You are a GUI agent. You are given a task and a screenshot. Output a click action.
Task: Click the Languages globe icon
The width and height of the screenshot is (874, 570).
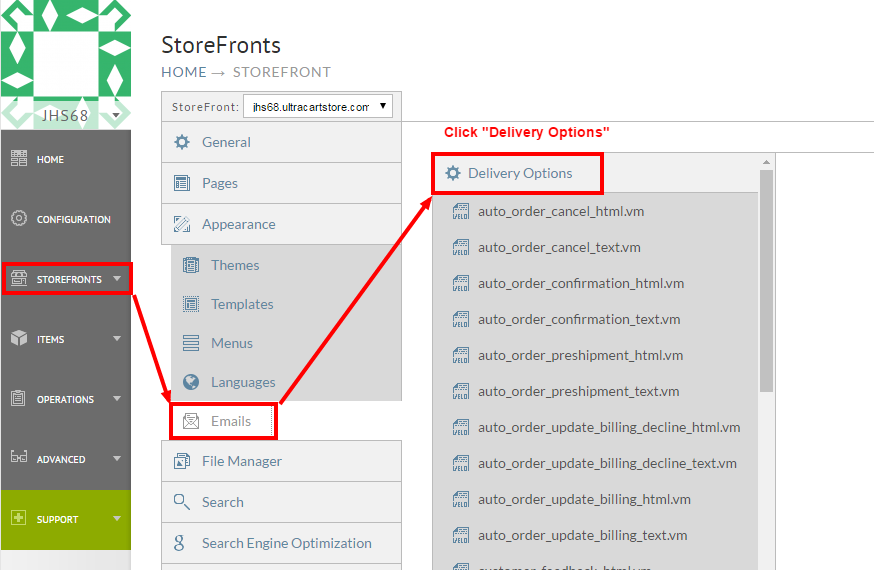(191, 382)
